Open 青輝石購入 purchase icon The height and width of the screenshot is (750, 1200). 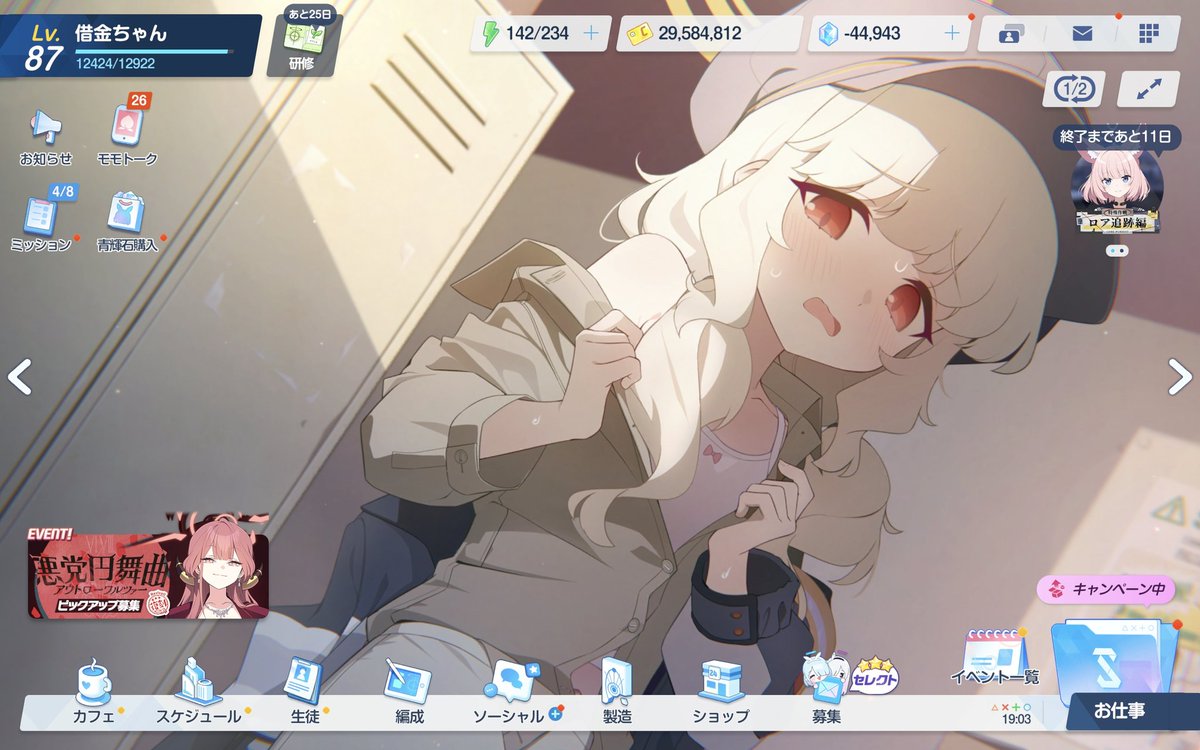[127, 222]
